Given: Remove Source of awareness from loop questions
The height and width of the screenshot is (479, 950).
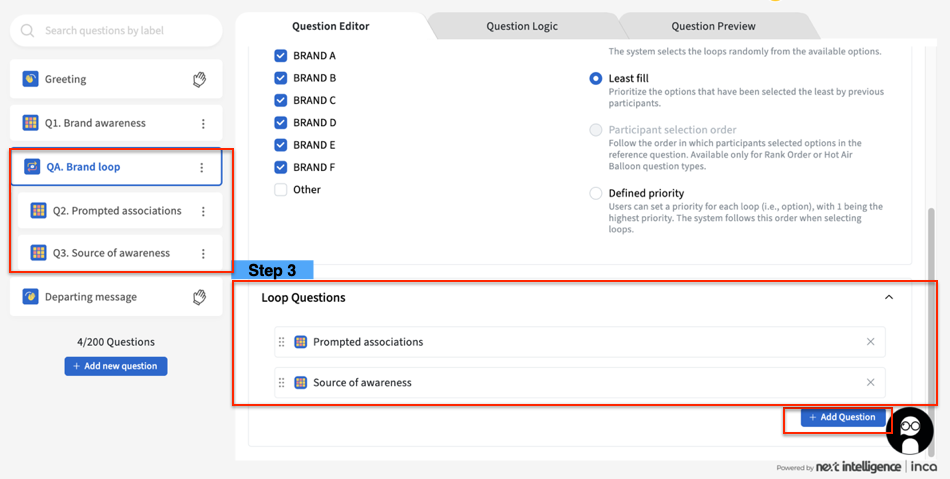Looking at the screenshot, I should [870, 382].
